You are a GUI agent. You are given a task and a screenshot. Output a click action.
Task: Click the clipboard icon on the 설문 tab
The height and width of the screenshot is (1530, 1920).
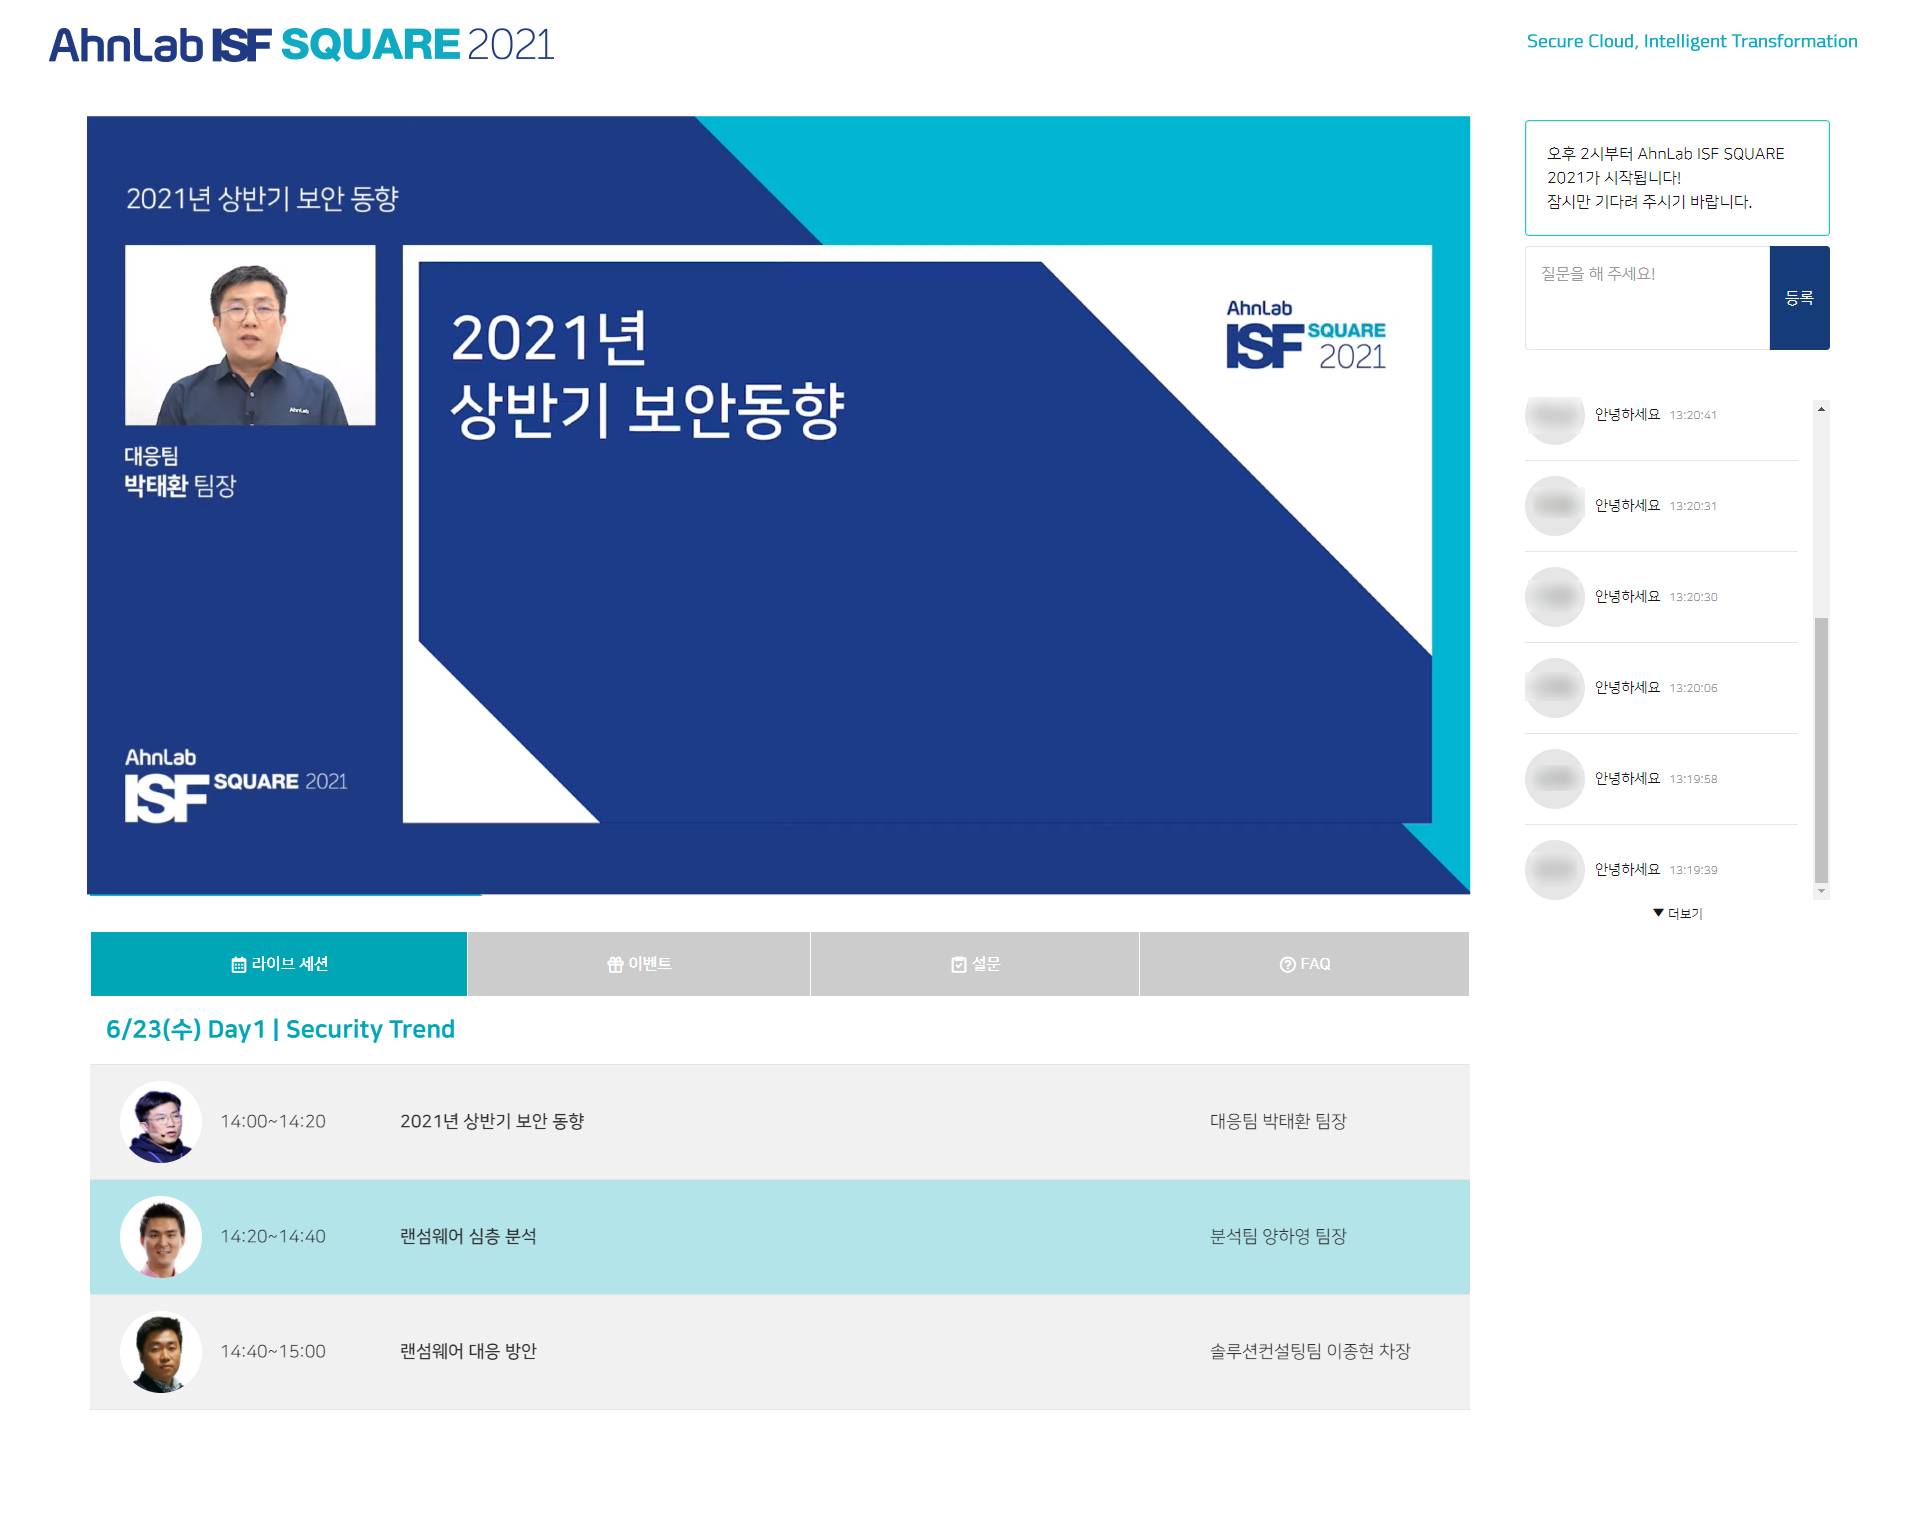point(959,965)
